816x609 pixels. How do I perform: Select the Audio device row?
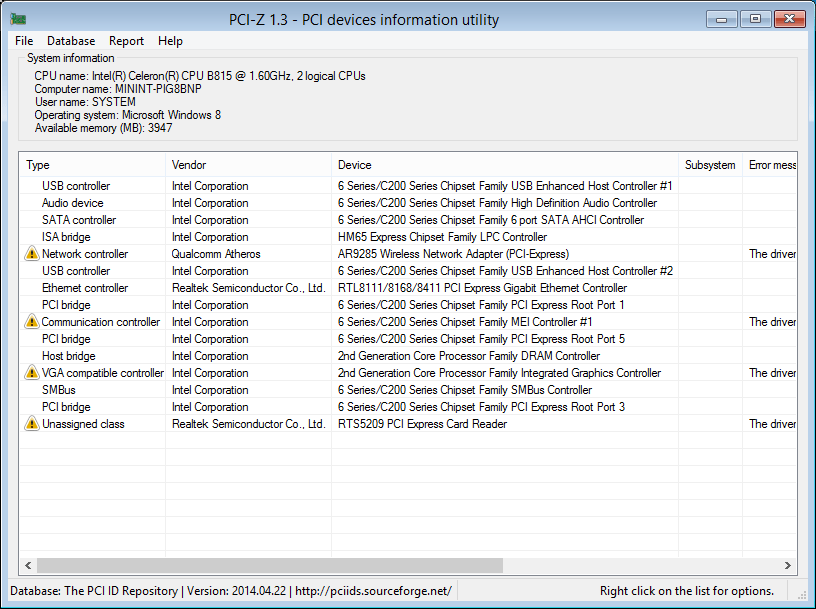409,203
